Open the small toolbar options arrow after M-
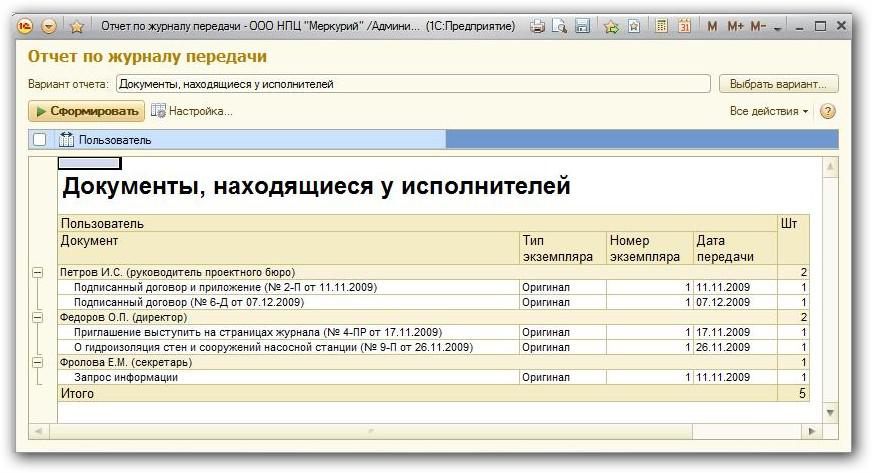This screenshot has width=872, height=473. [777, 28]
